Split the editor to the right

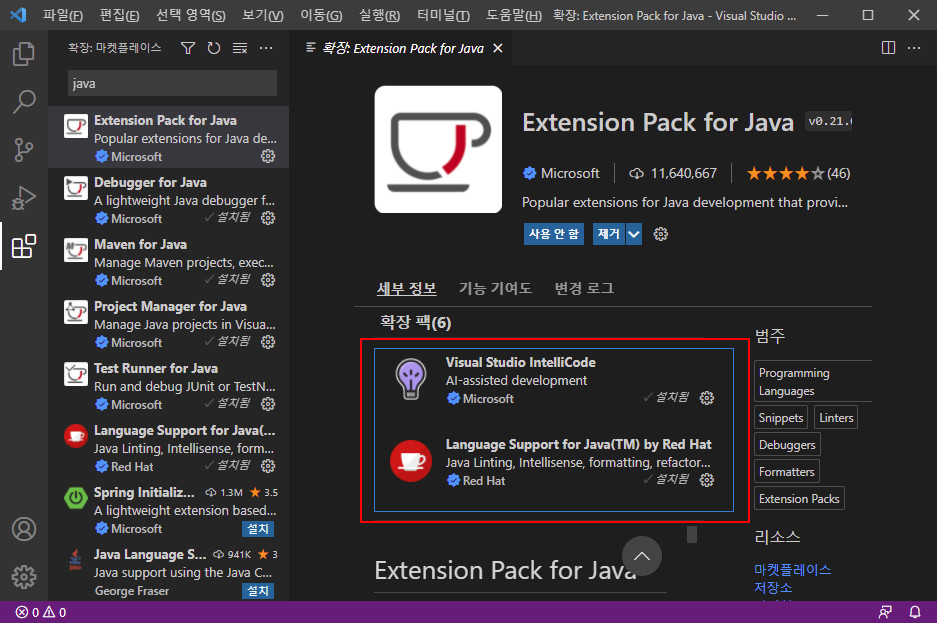coord(889,48)
